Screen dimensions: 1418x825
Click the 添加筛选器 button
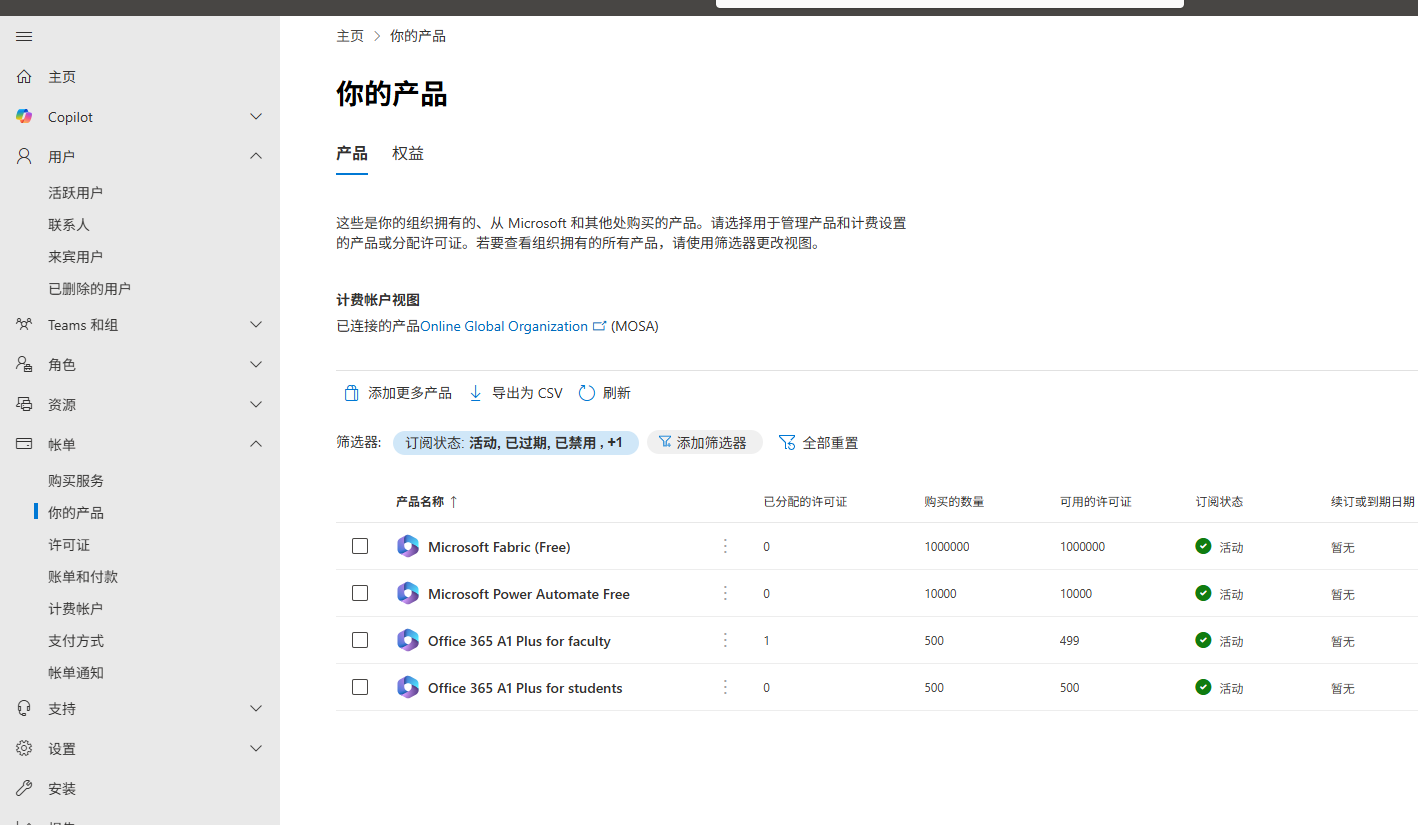(705, 443)
